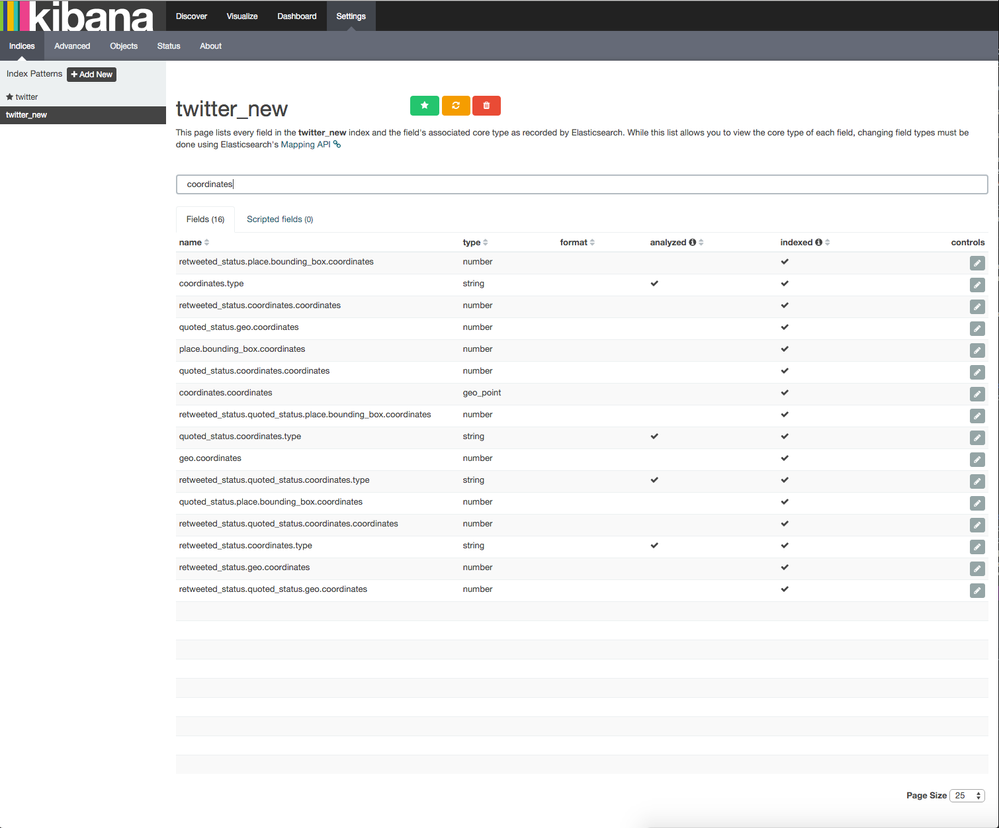Edit the coordinates.type field with its pencil icon
Image resolution: width=999 pixels, height=828 pixels.
coord(977,284)
